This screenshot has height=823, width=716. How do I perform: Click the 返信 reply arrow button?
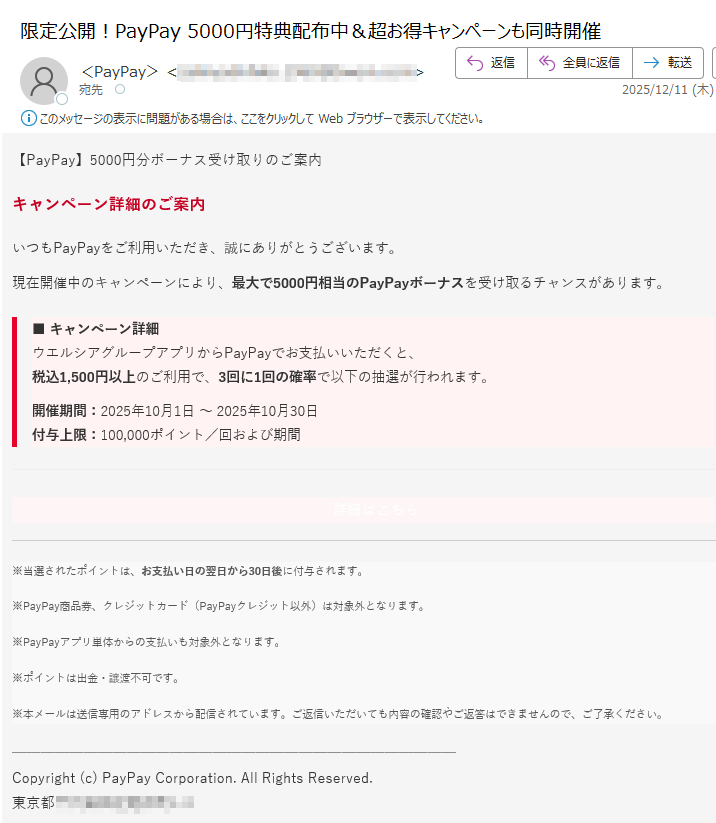491,63
